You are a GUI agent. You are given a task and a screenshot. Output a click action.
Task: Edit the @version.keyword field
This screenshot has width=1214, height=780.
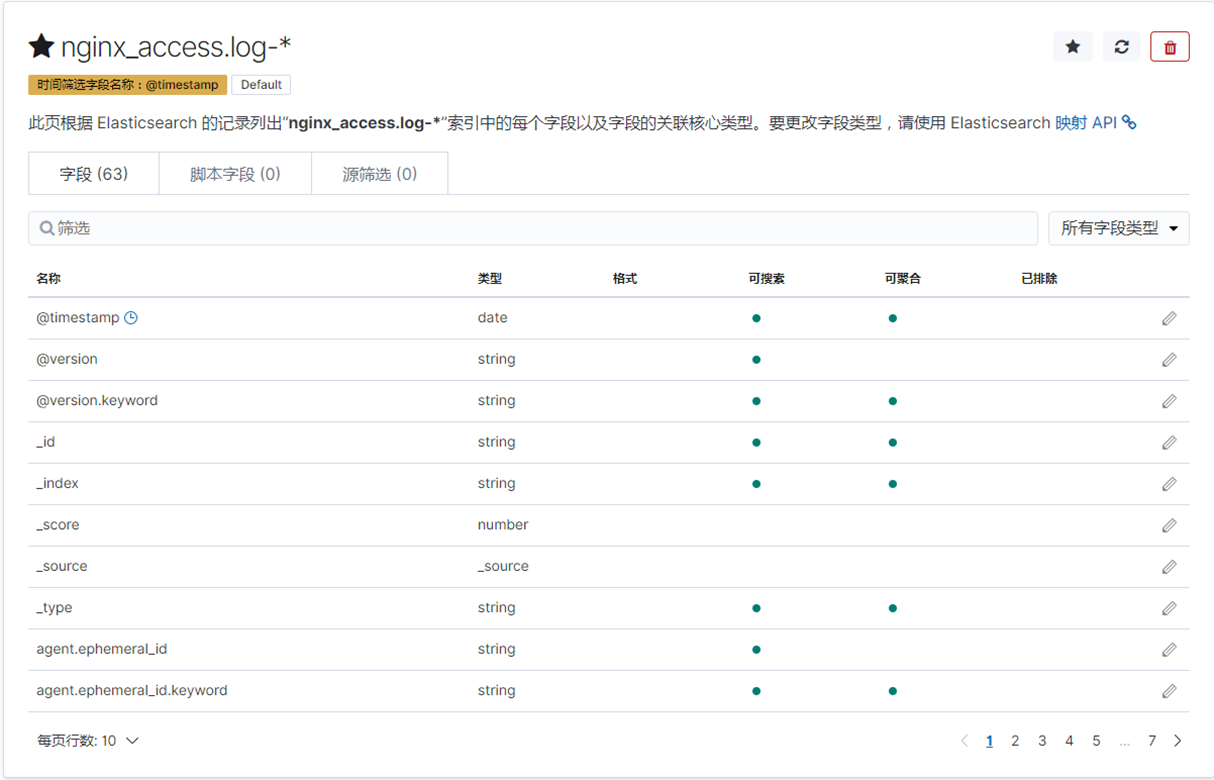click(1169, 401)
